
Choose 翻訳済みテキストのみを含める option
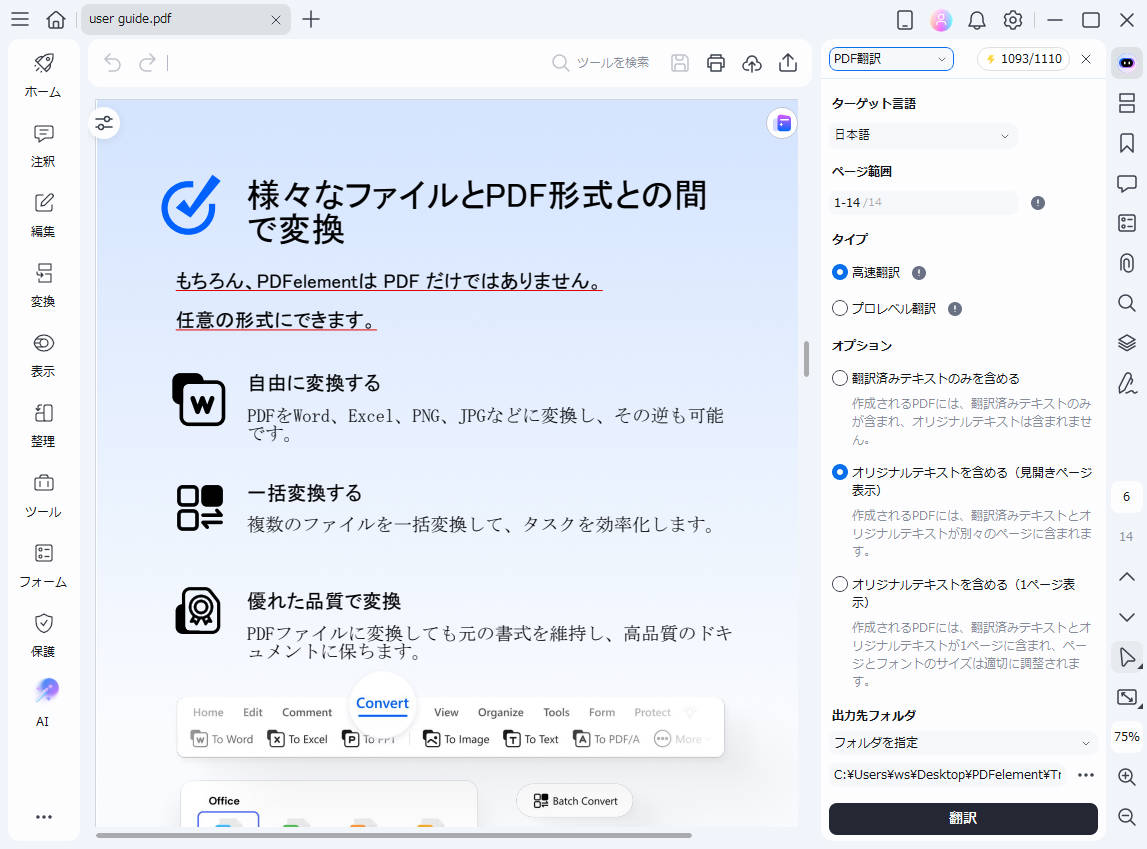(839, 378)
